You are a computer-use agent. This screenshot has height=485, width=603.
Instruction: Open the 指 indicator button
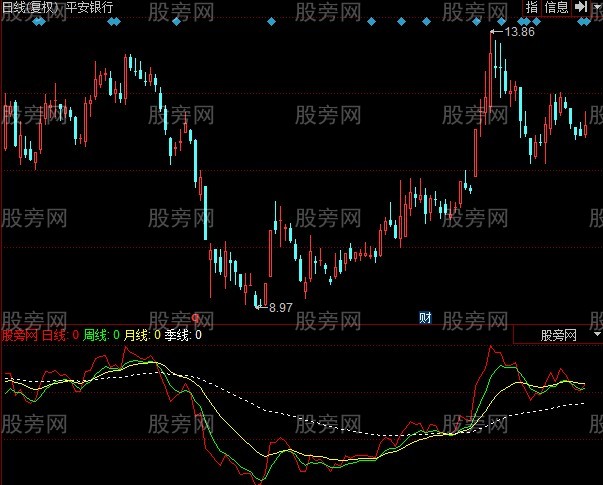click(x=532, y=7)
